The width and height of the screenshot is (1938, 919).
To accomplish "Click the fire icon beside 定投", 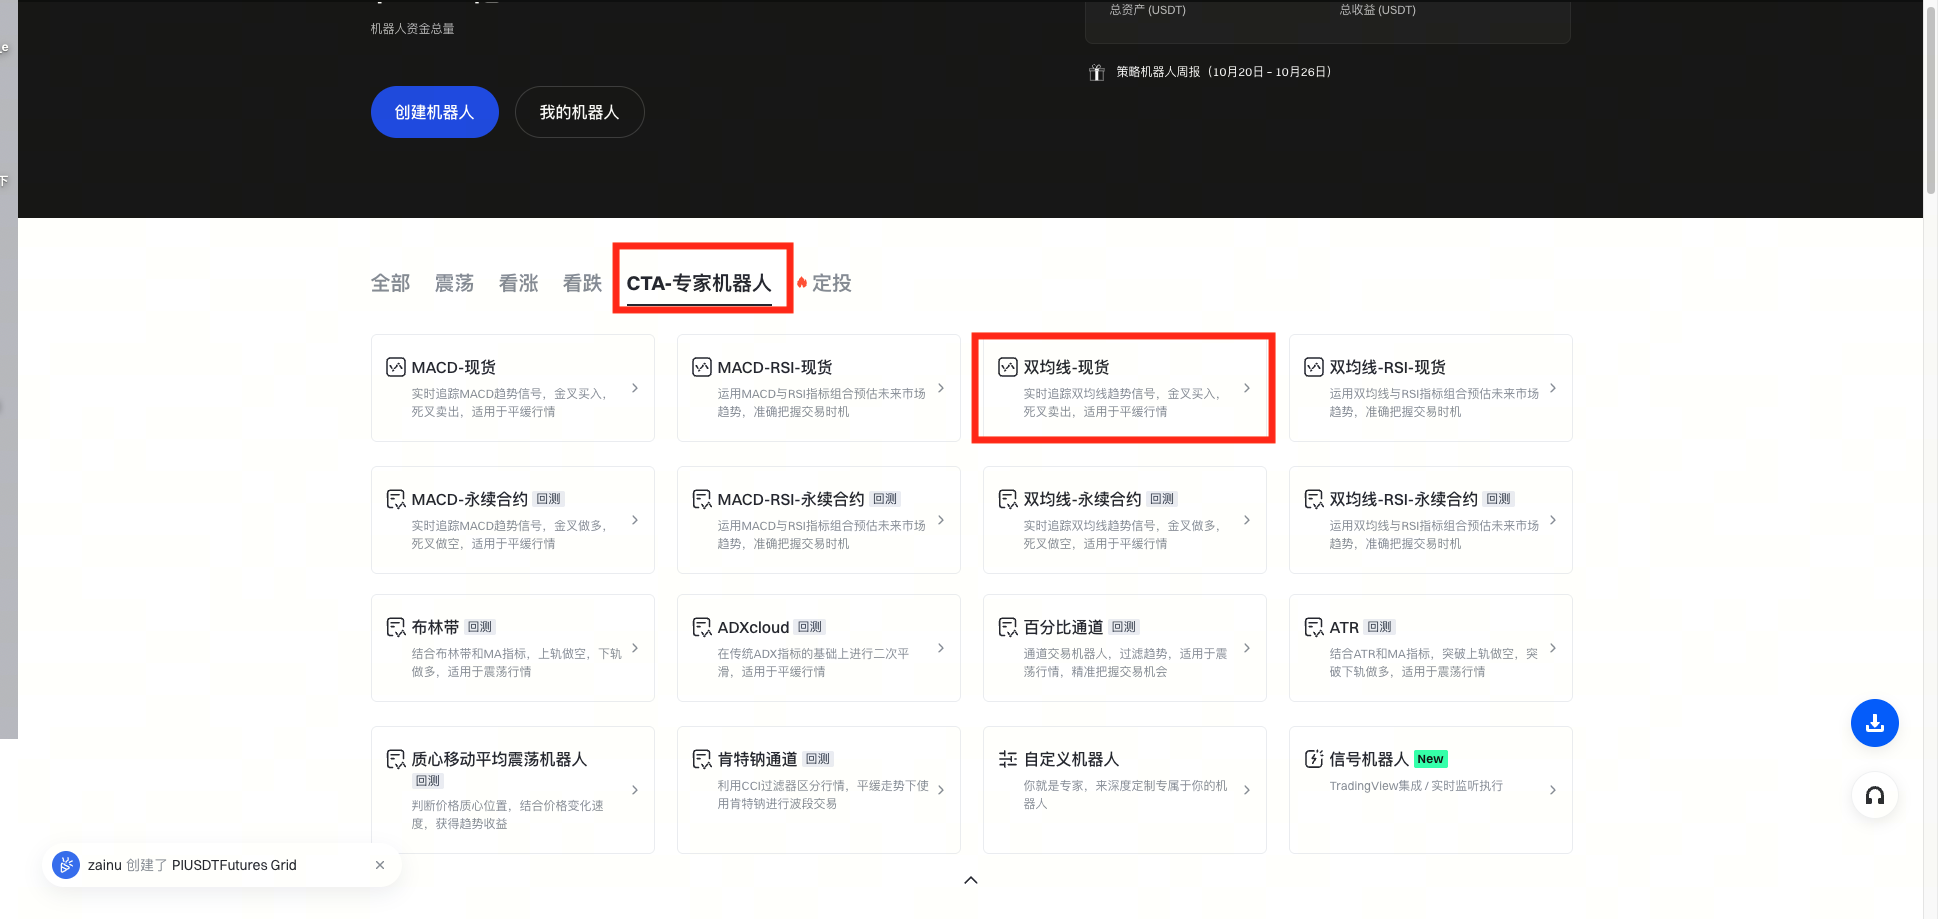I will [x=802, y=283].
